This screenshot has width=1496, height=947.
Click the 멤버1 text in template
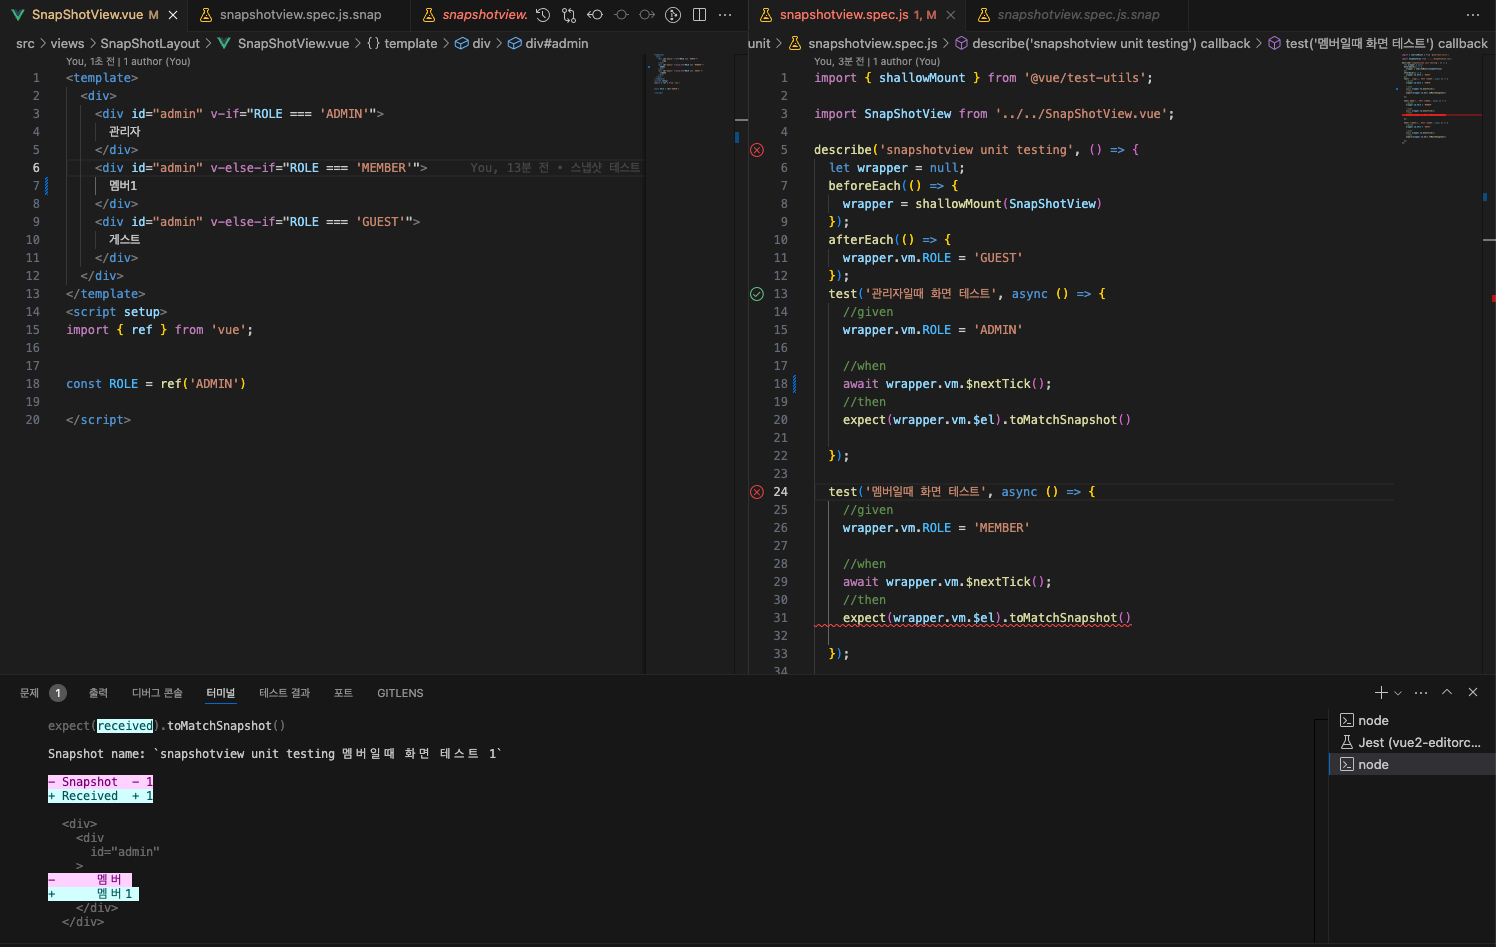[123, 186]
